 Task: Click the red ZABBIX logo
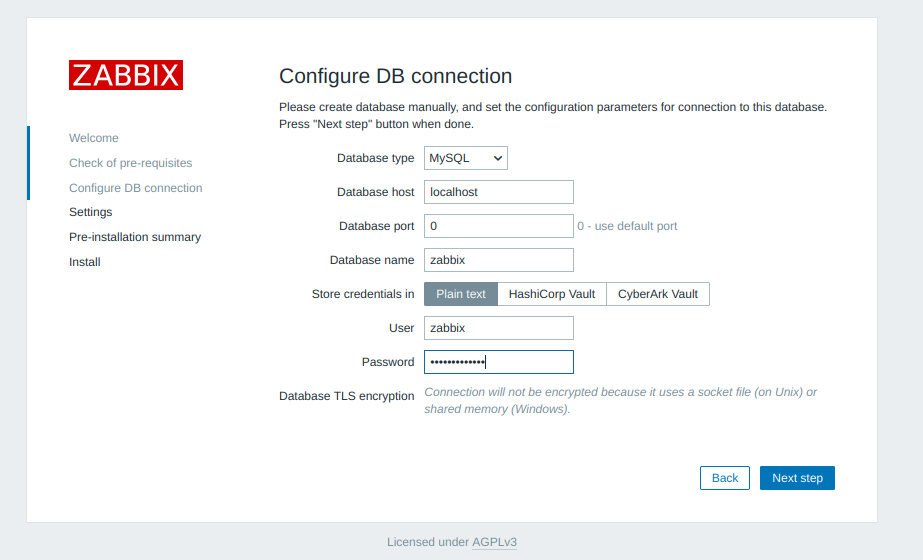pos(125,75)
